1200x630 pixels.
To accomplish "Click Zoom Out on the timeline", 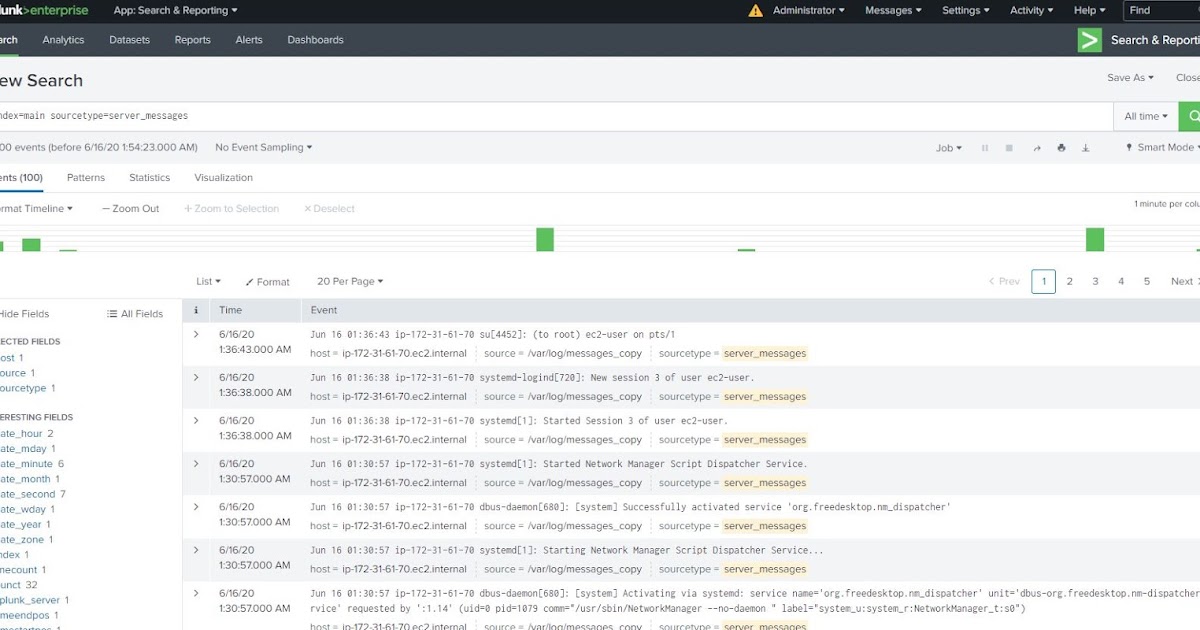I will click(130, 208).
